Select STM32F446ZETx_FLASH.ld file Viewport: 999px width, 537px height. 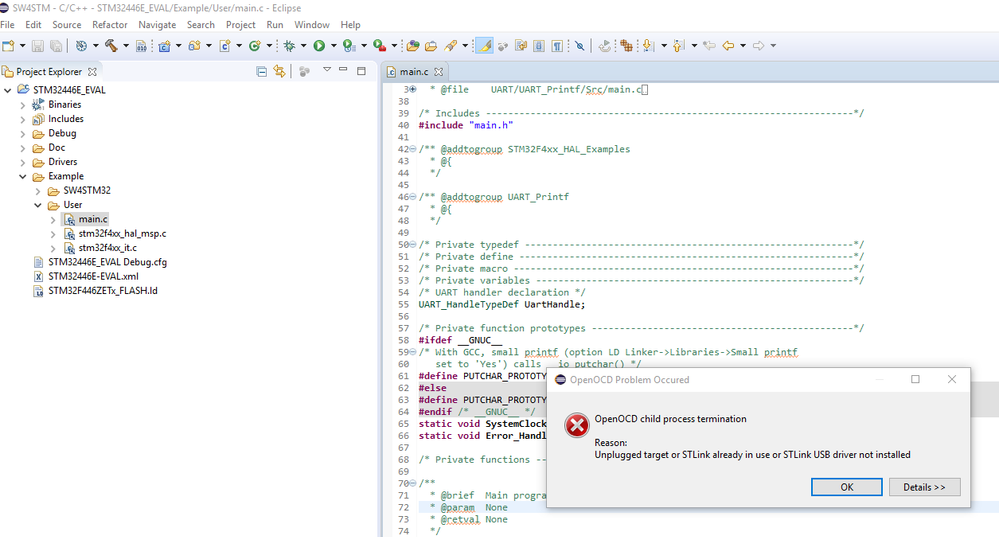coord(103,291)
